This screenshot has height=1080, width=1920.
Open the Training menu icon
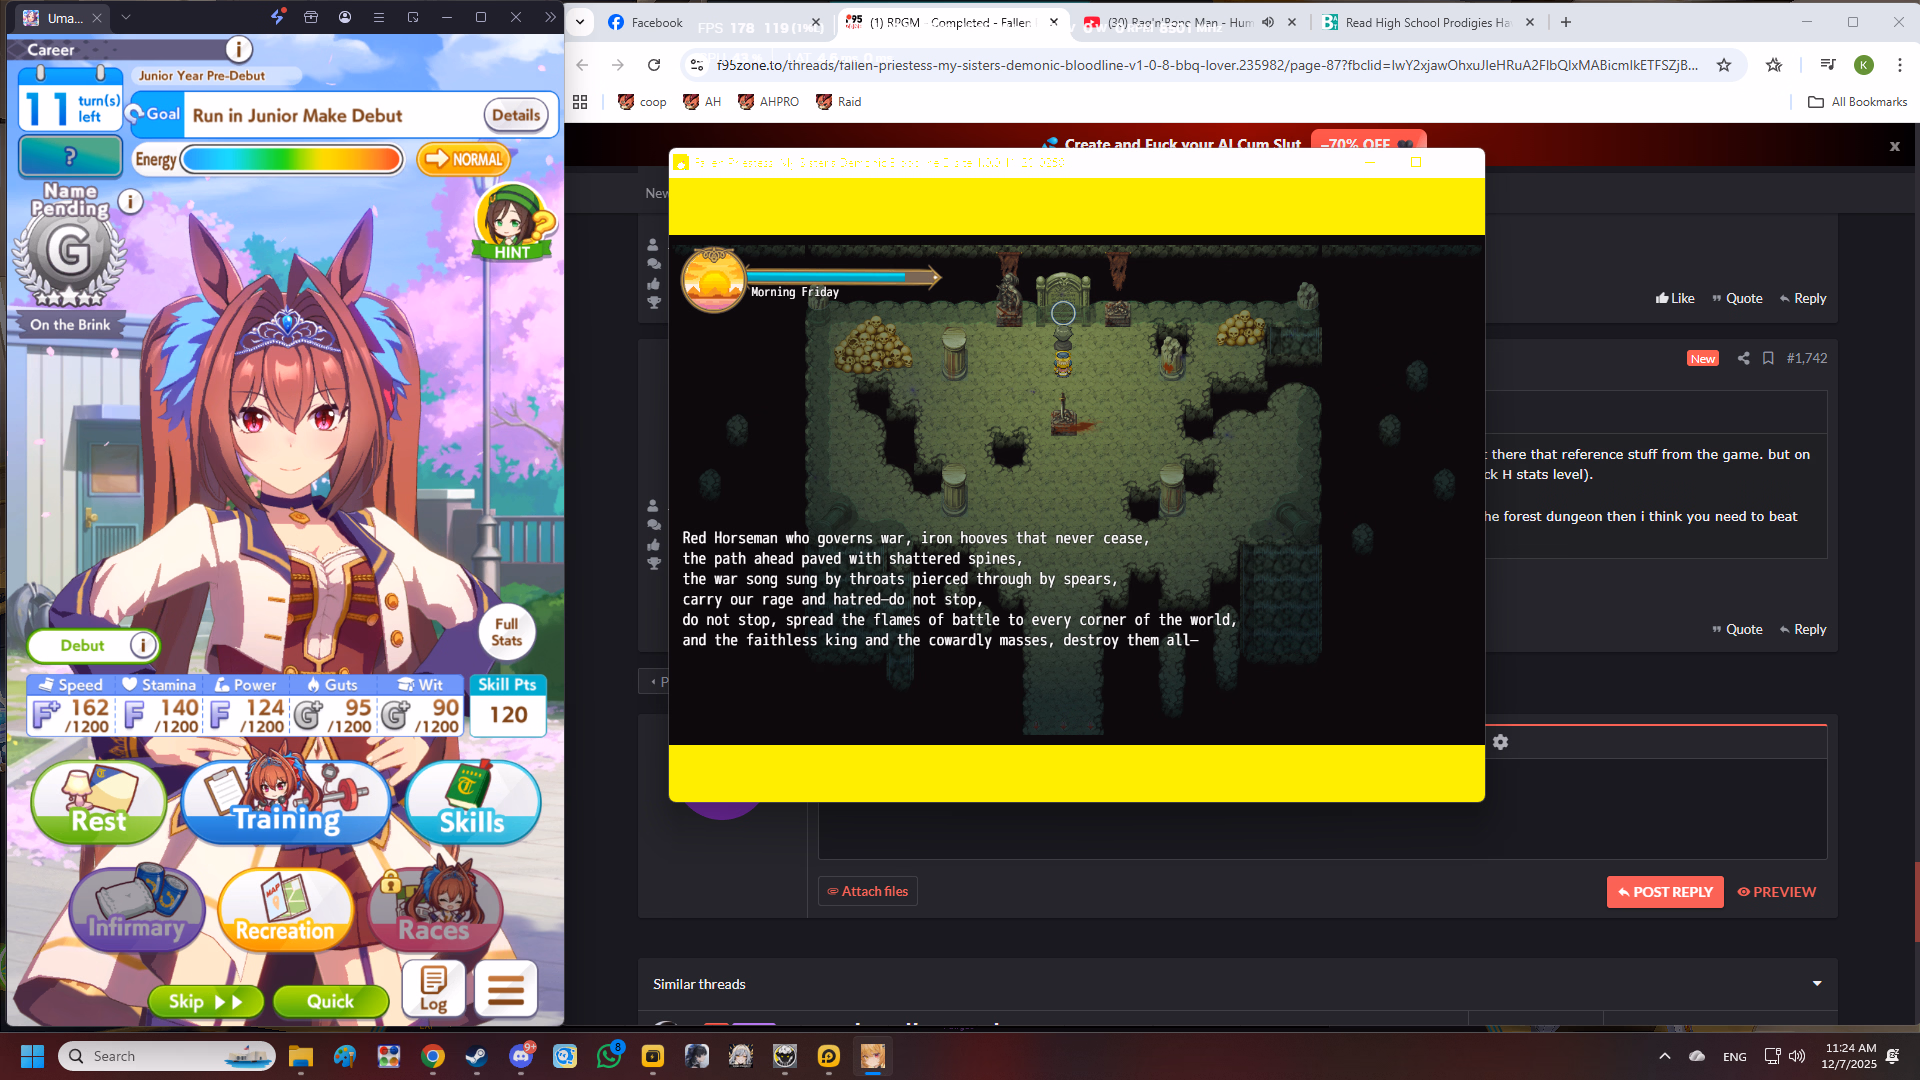pyautogui.click(x=286, y=803)
